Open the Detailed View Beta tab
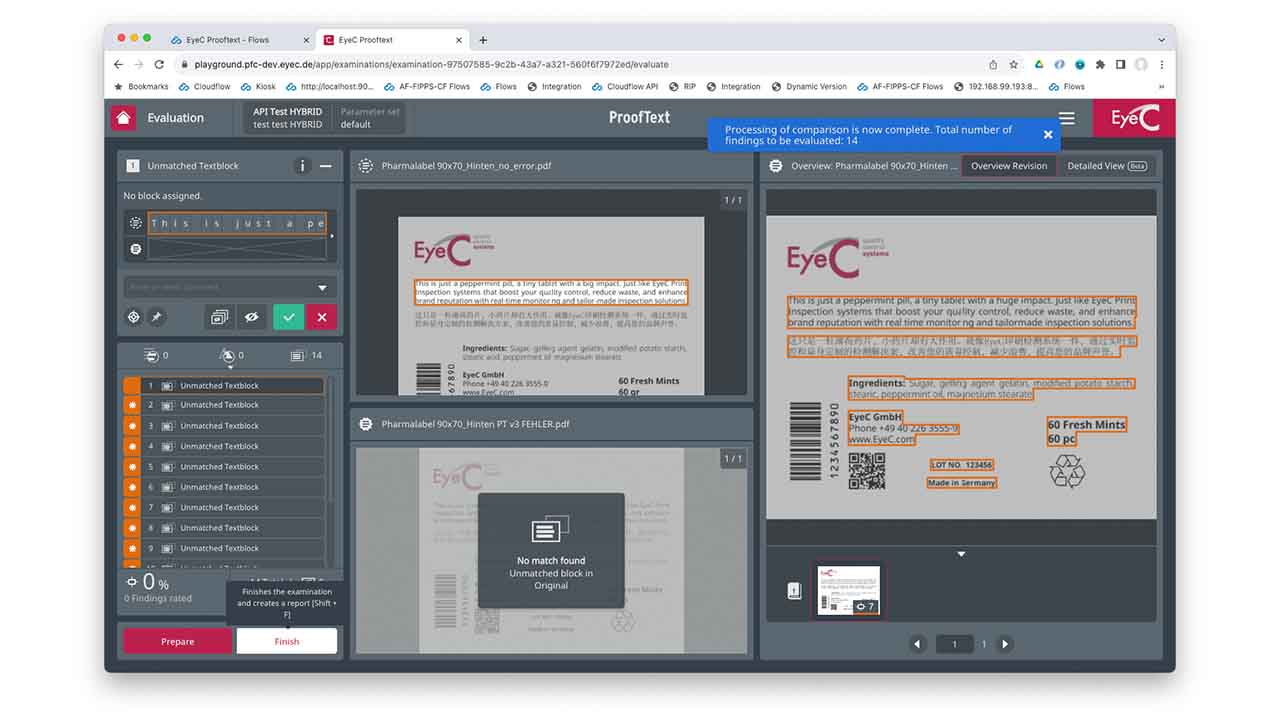Image resolution: width=1280 pixels, height=720 pixels. tap(1104, 166)
